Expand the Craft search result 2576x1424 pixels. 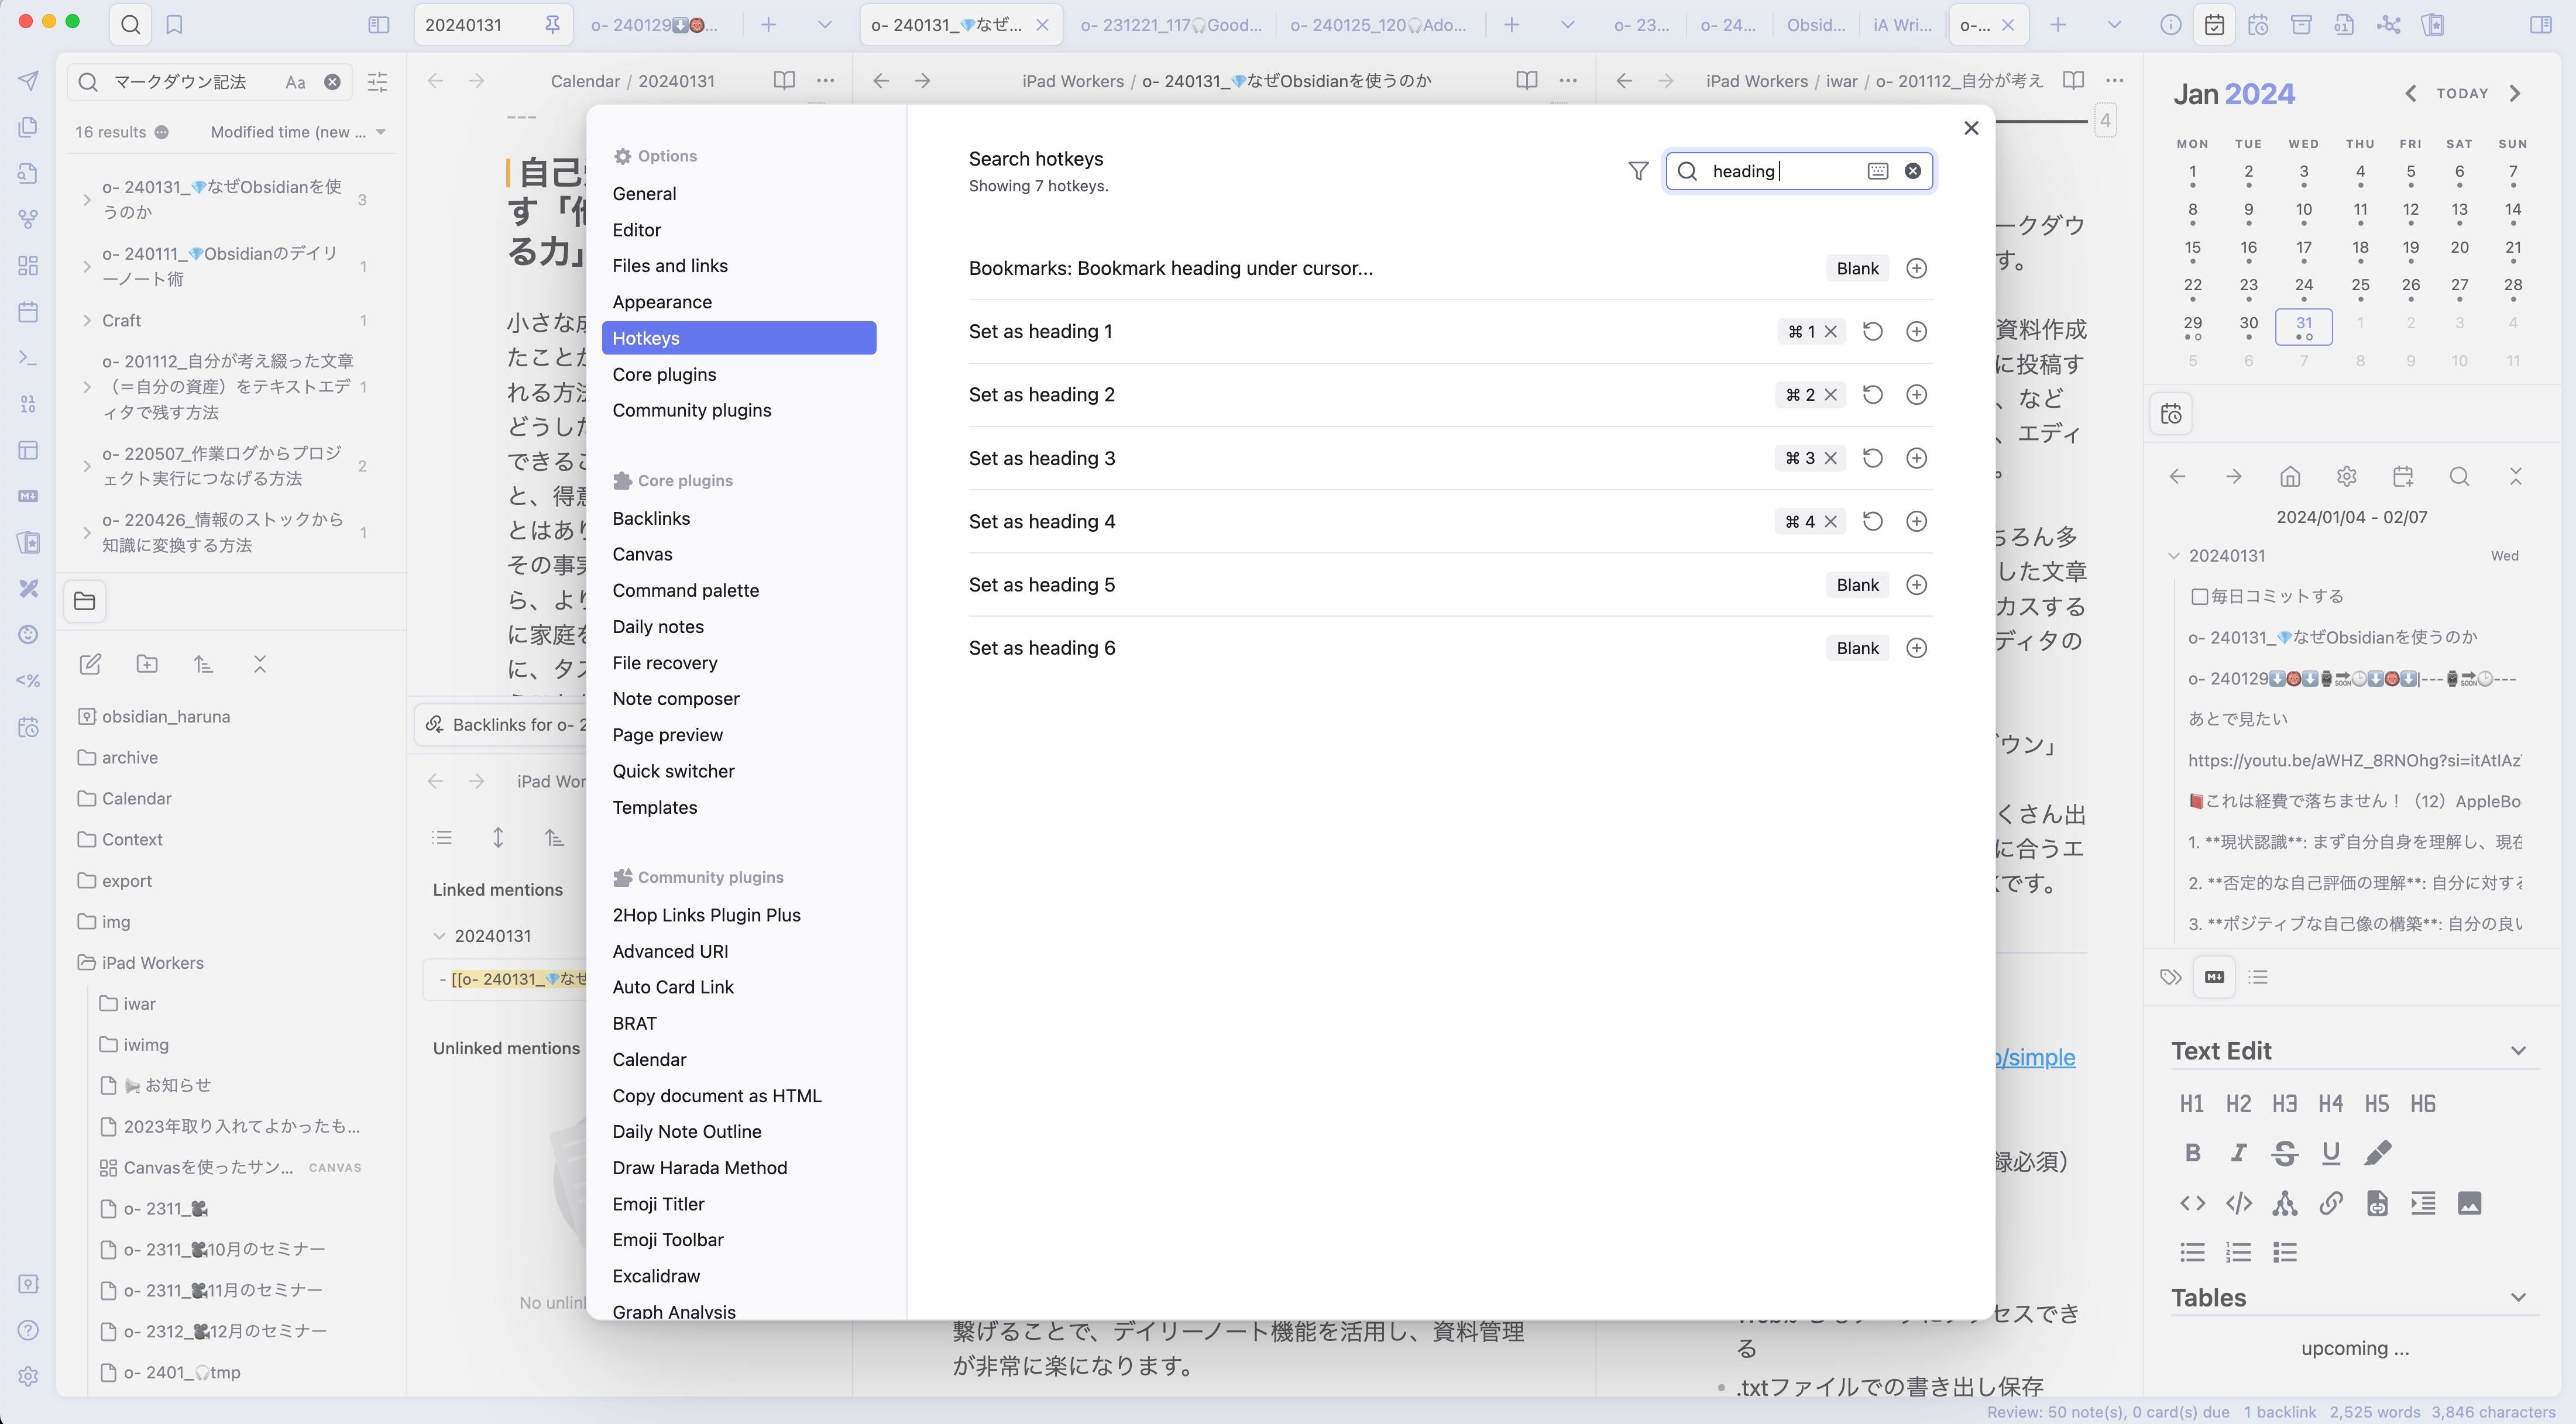pos(87,321)
